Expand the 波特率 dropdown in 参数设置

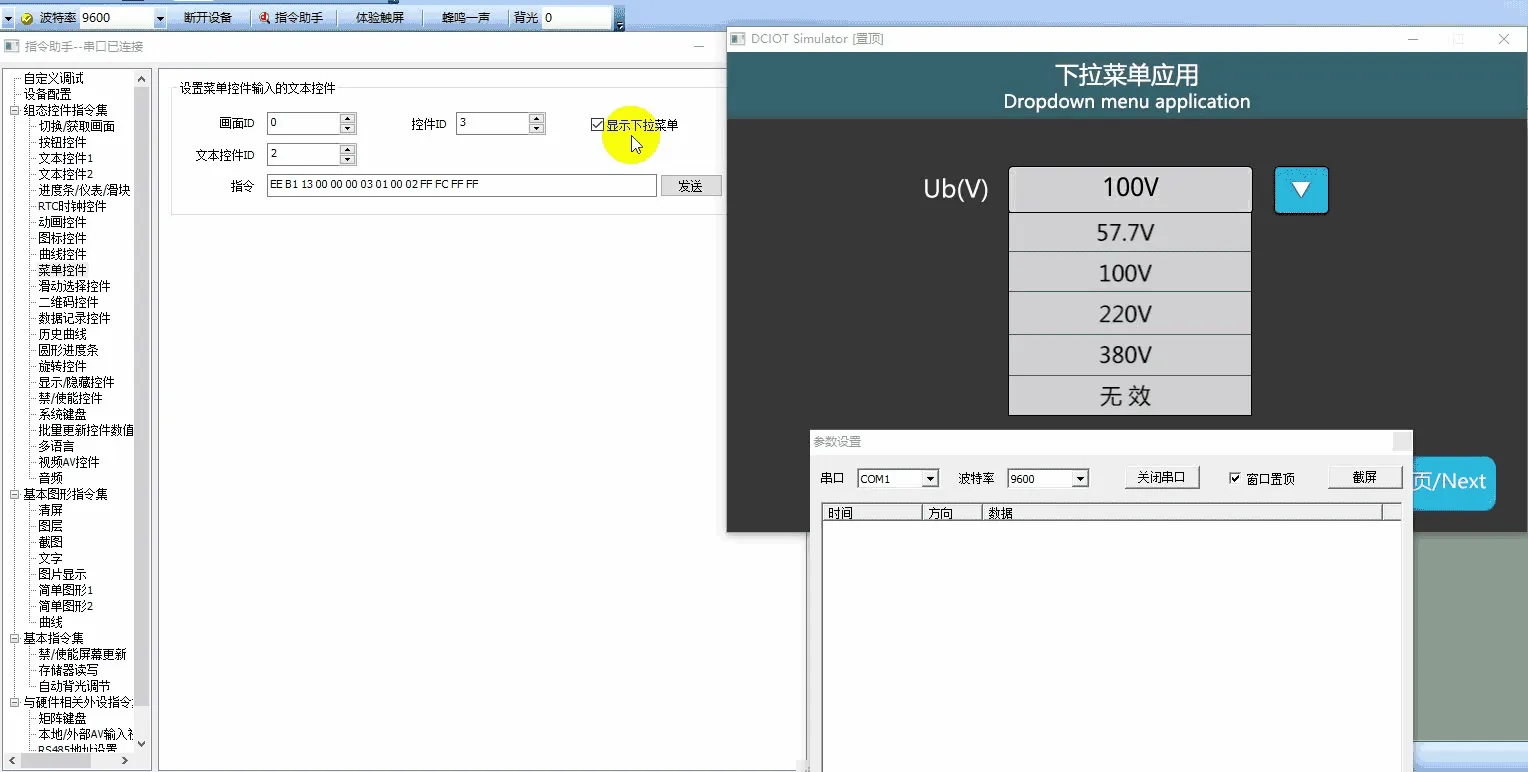coord(1079,479)
